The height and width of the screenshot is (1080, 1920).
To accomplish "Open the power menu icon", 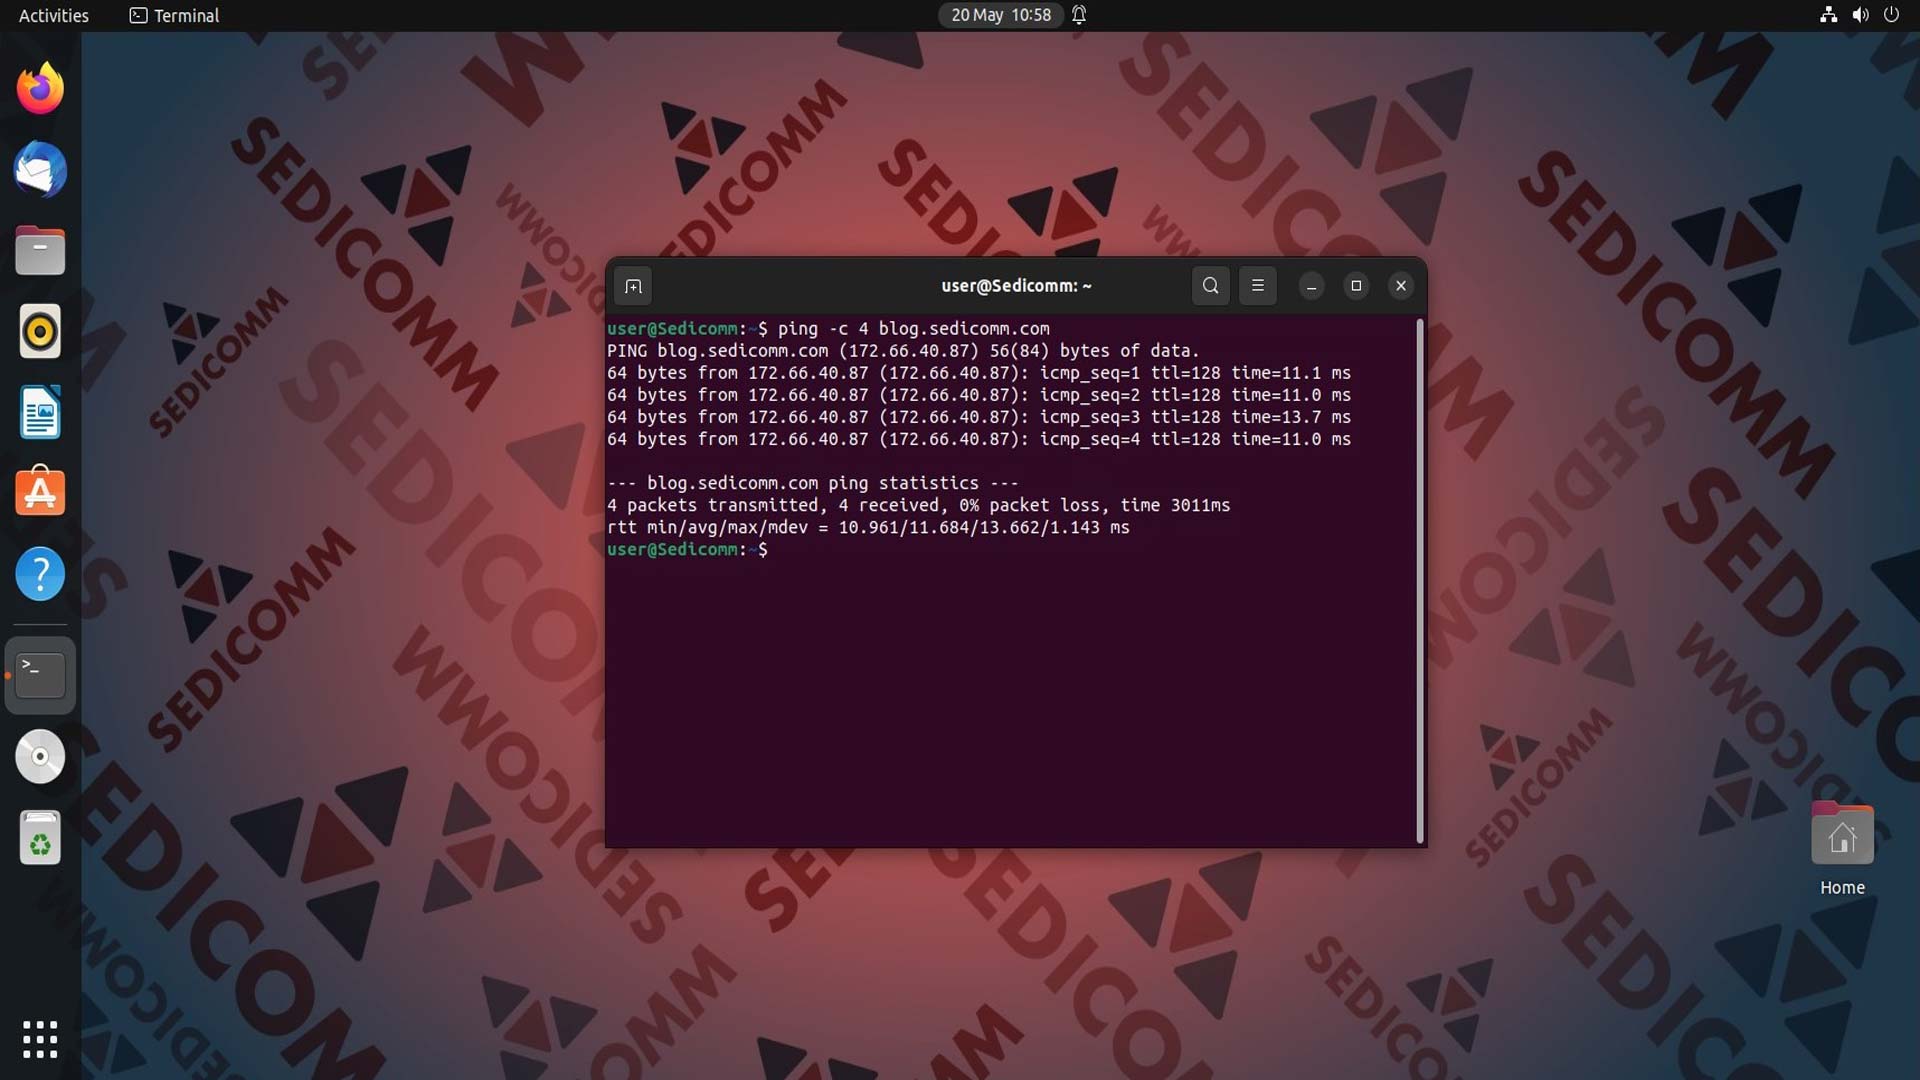I will [x=1891, y=15].
